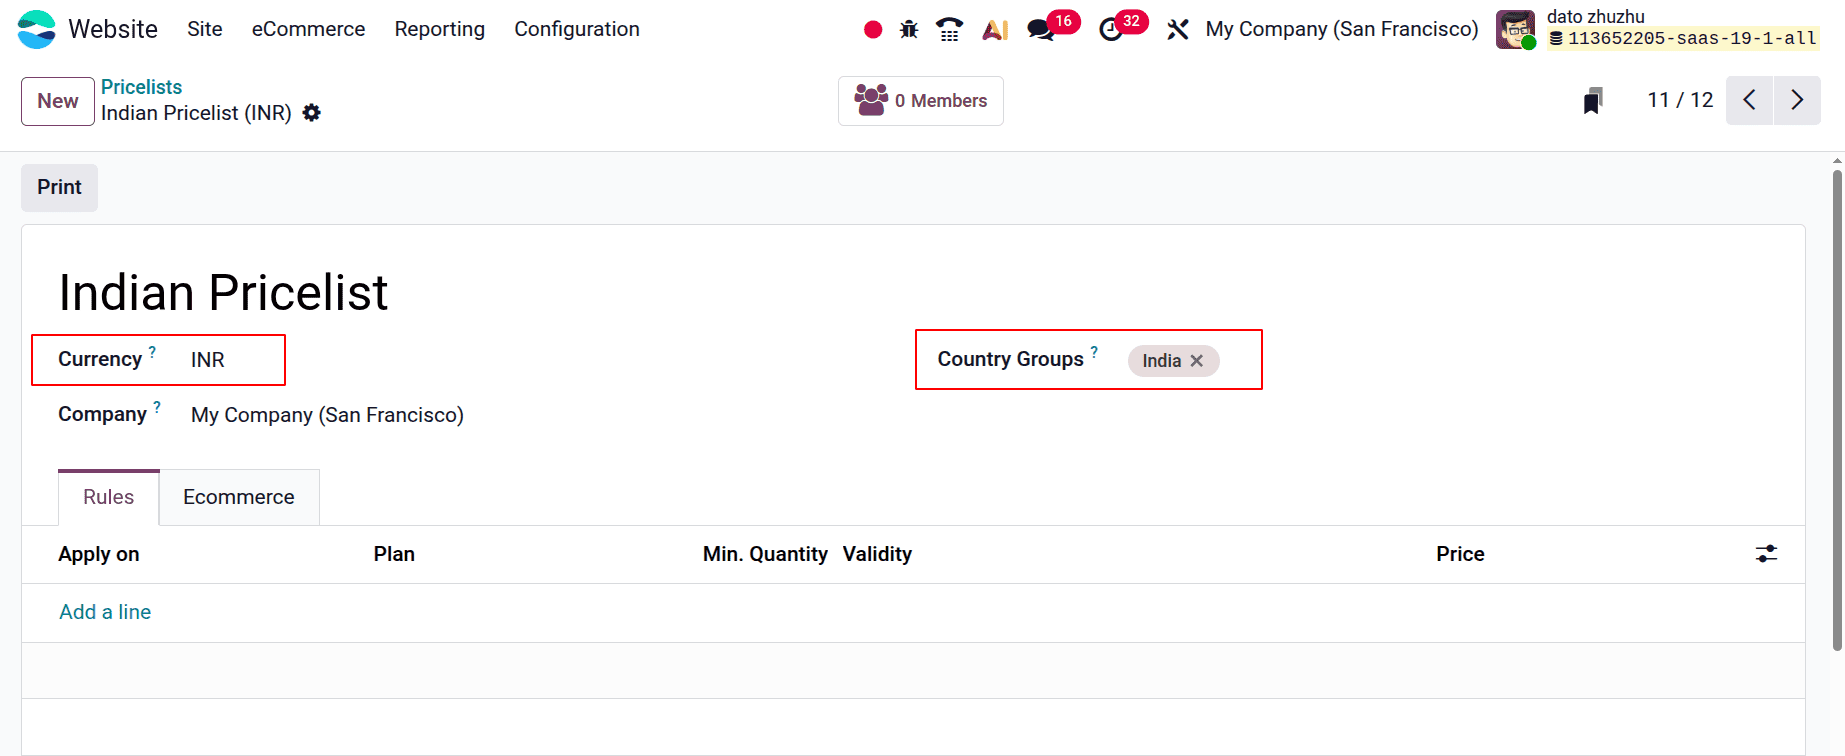Open the VoIP phone icon

point(950,30)
